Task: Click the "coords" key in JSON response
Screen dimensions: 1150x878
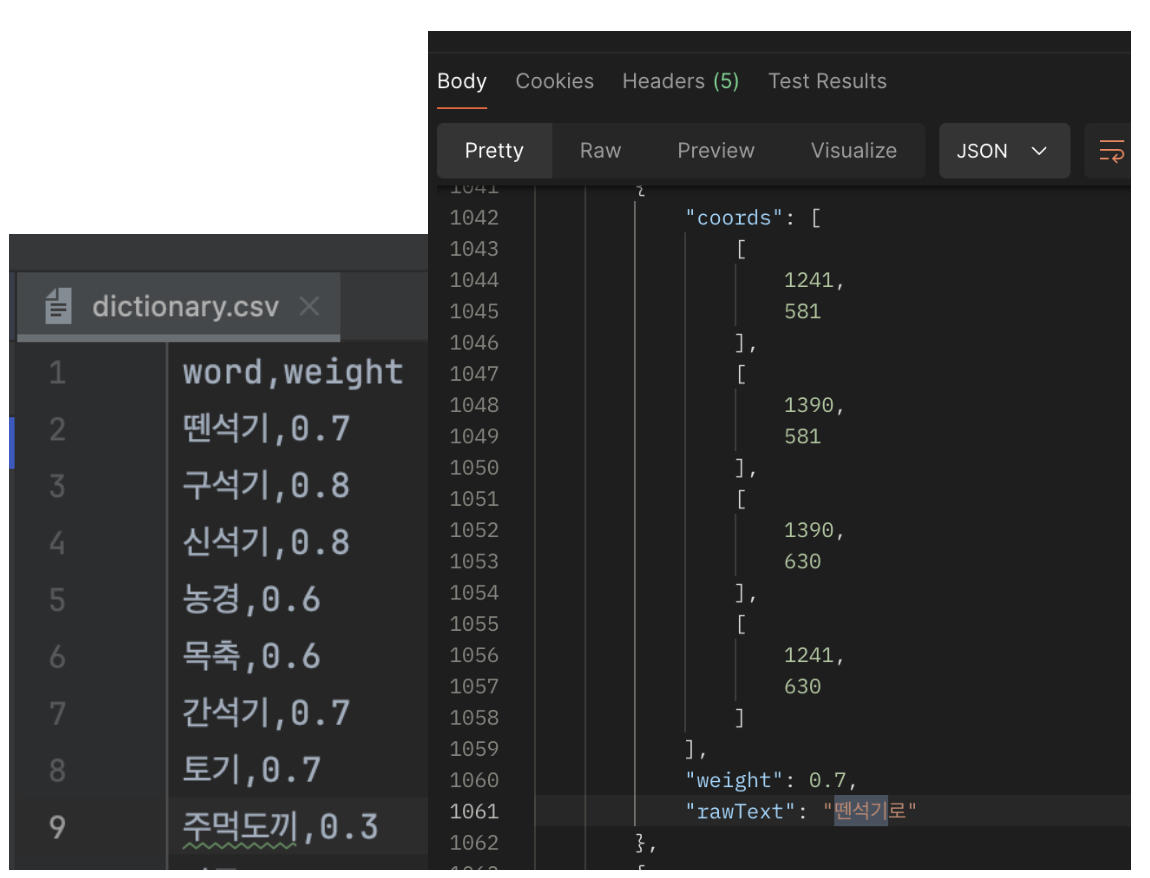Action: click(734, 218)
